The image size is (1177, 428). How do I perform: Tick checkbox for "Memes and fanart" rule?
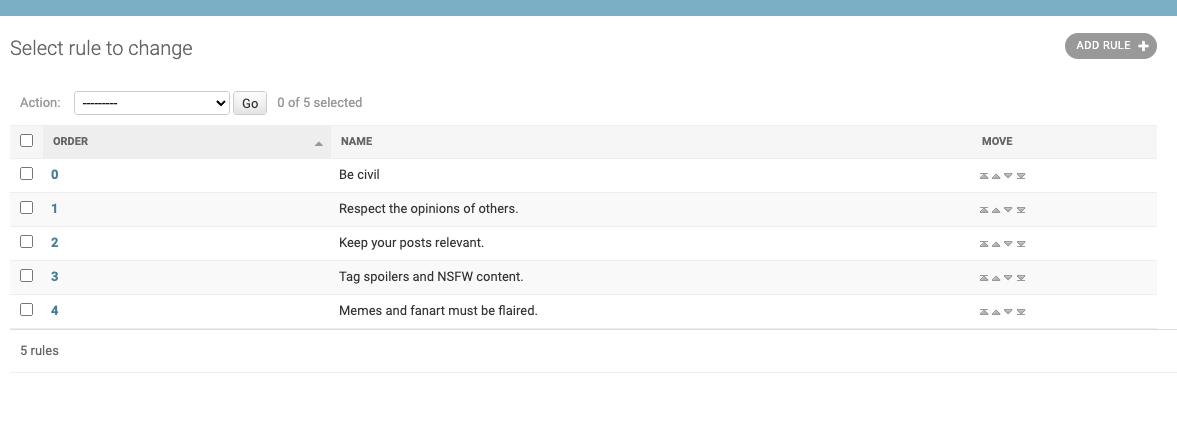point(26,309)
